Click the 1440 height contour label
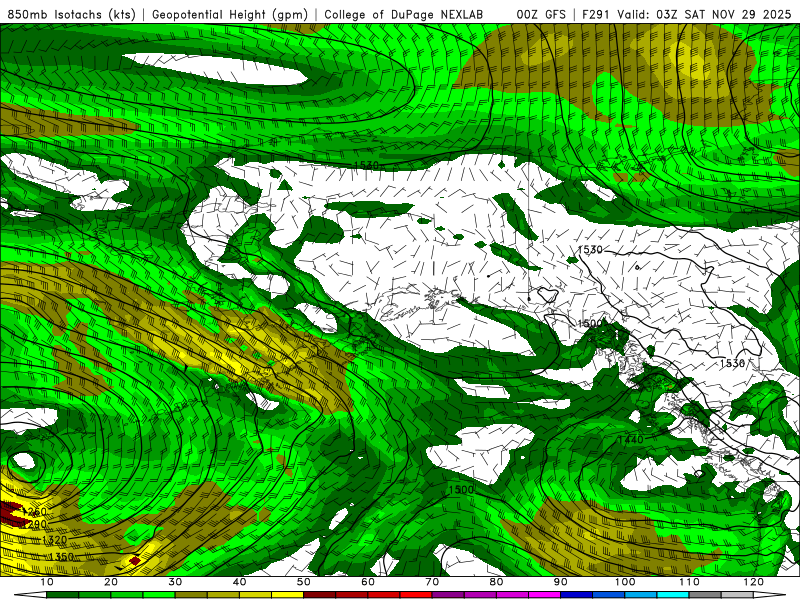 point(631,440)
